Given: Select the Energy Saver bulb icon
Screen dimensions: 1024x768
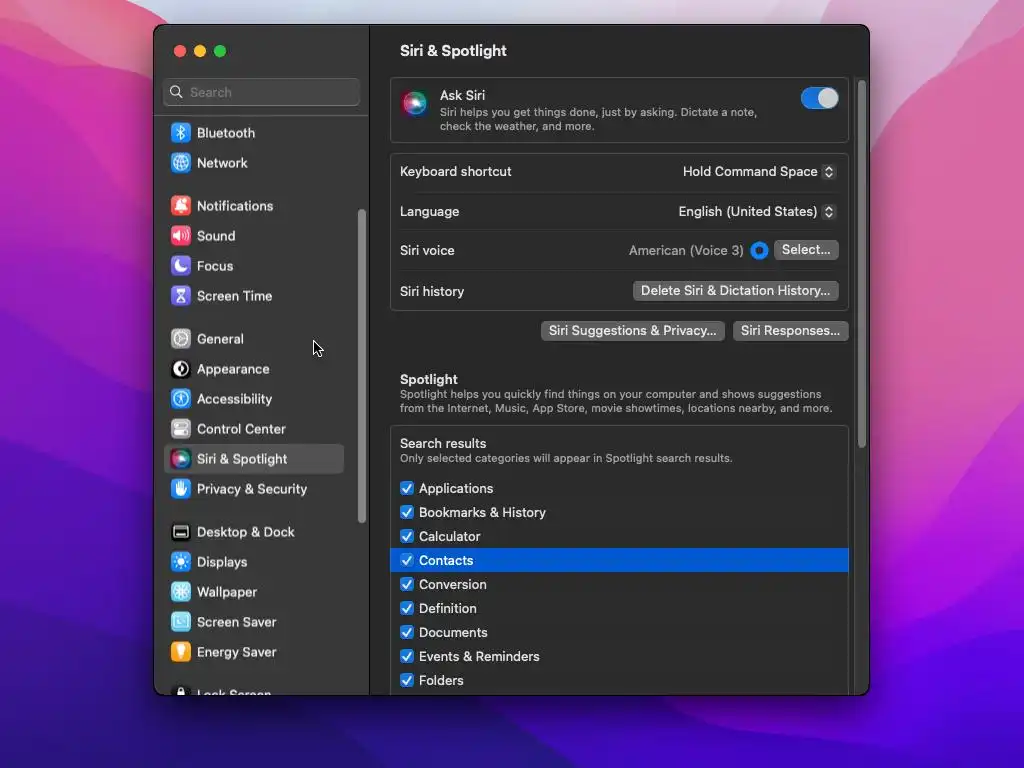Looking at the screenshot, I should tap(181, 652).
